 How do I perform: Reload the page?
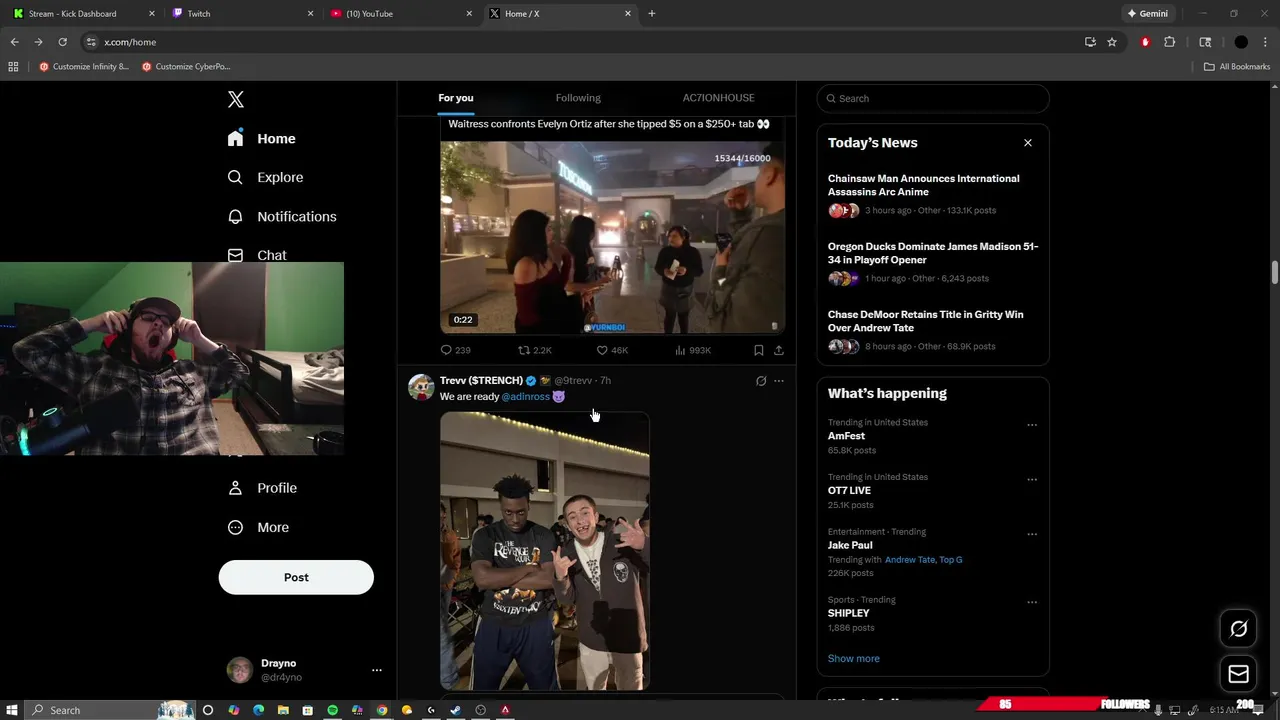pos(62,42)
